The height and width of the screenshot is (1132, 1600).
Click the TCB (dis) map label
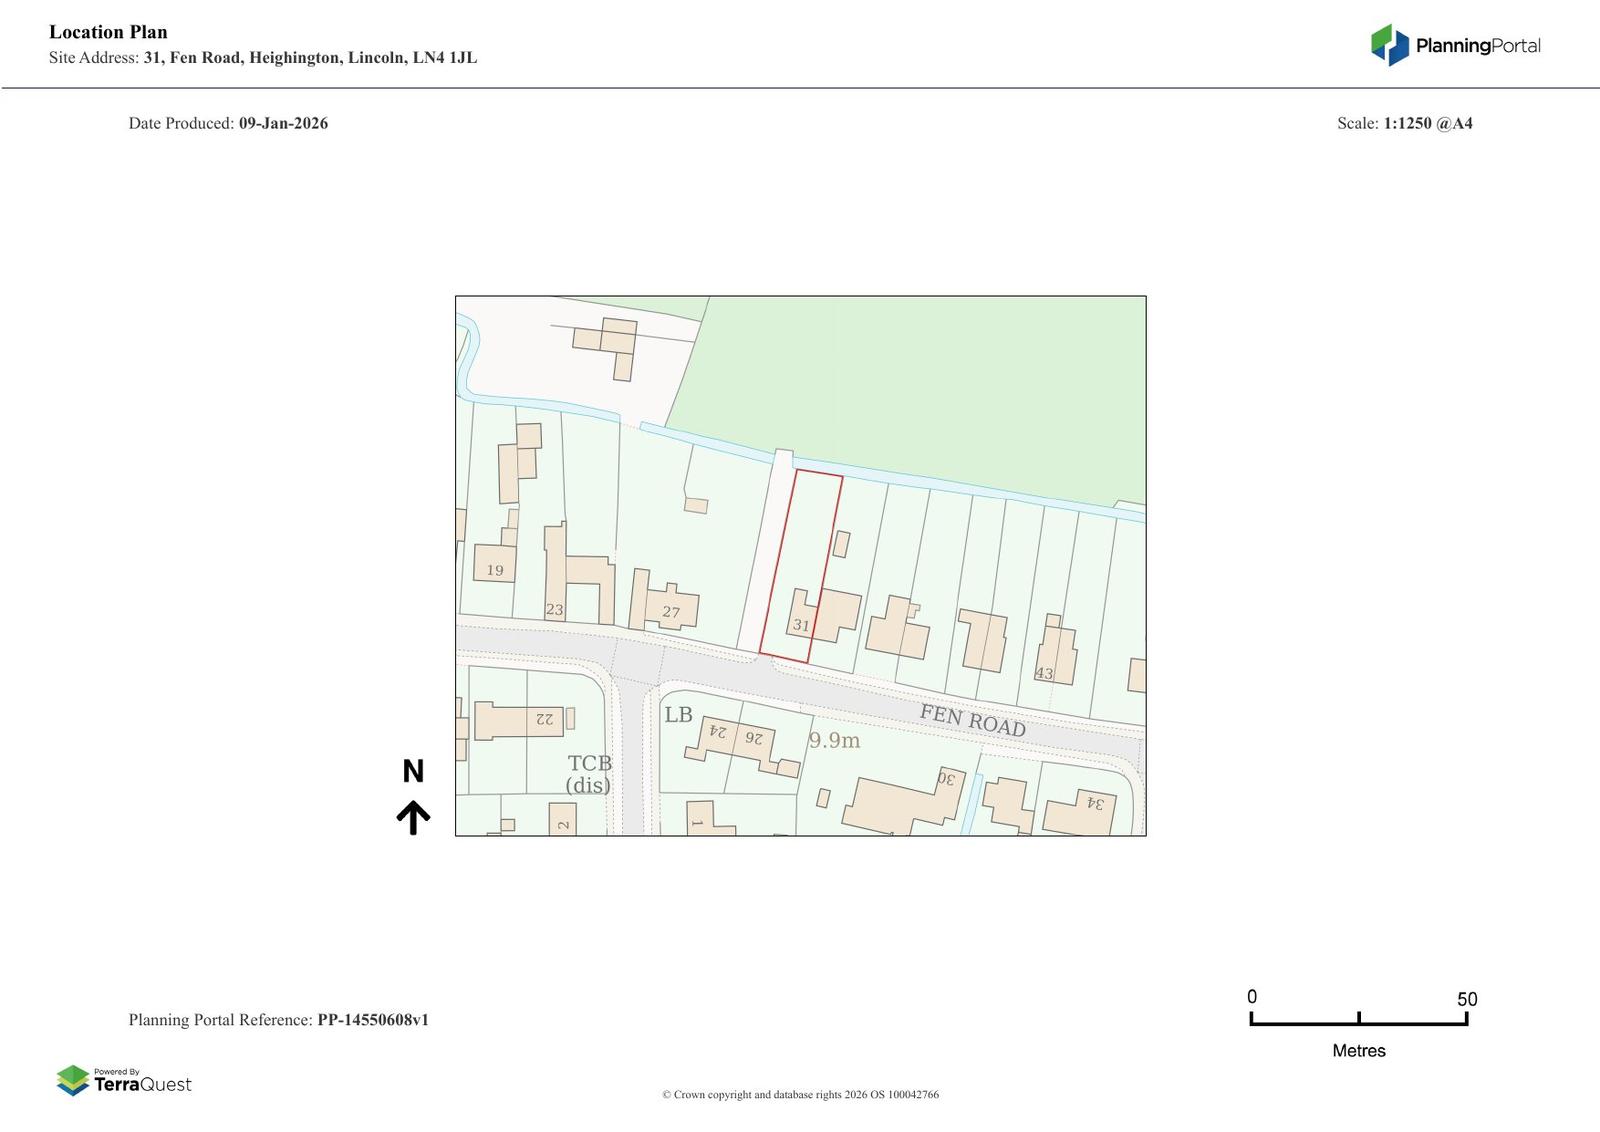tap(588, 774)
